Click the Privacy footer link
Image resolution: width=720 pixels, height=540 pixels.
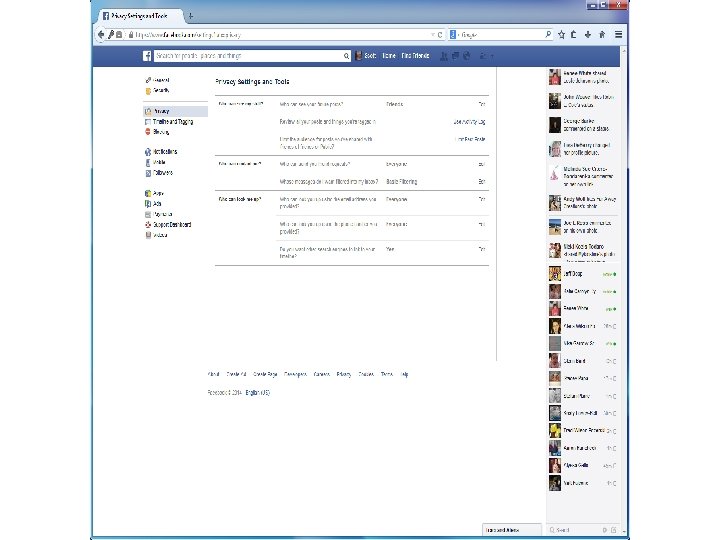click(x=344, y=374)
